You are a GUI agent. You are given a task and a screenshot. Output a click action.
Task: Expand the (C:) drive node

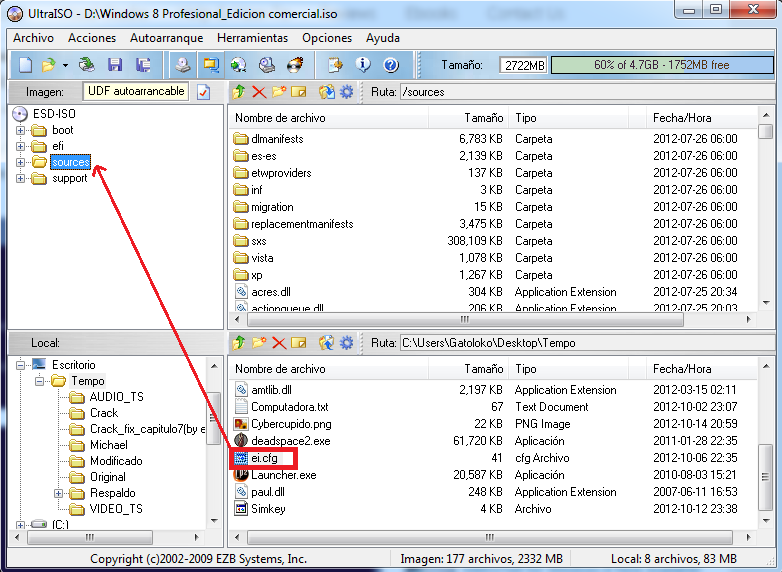pos(20,525)
